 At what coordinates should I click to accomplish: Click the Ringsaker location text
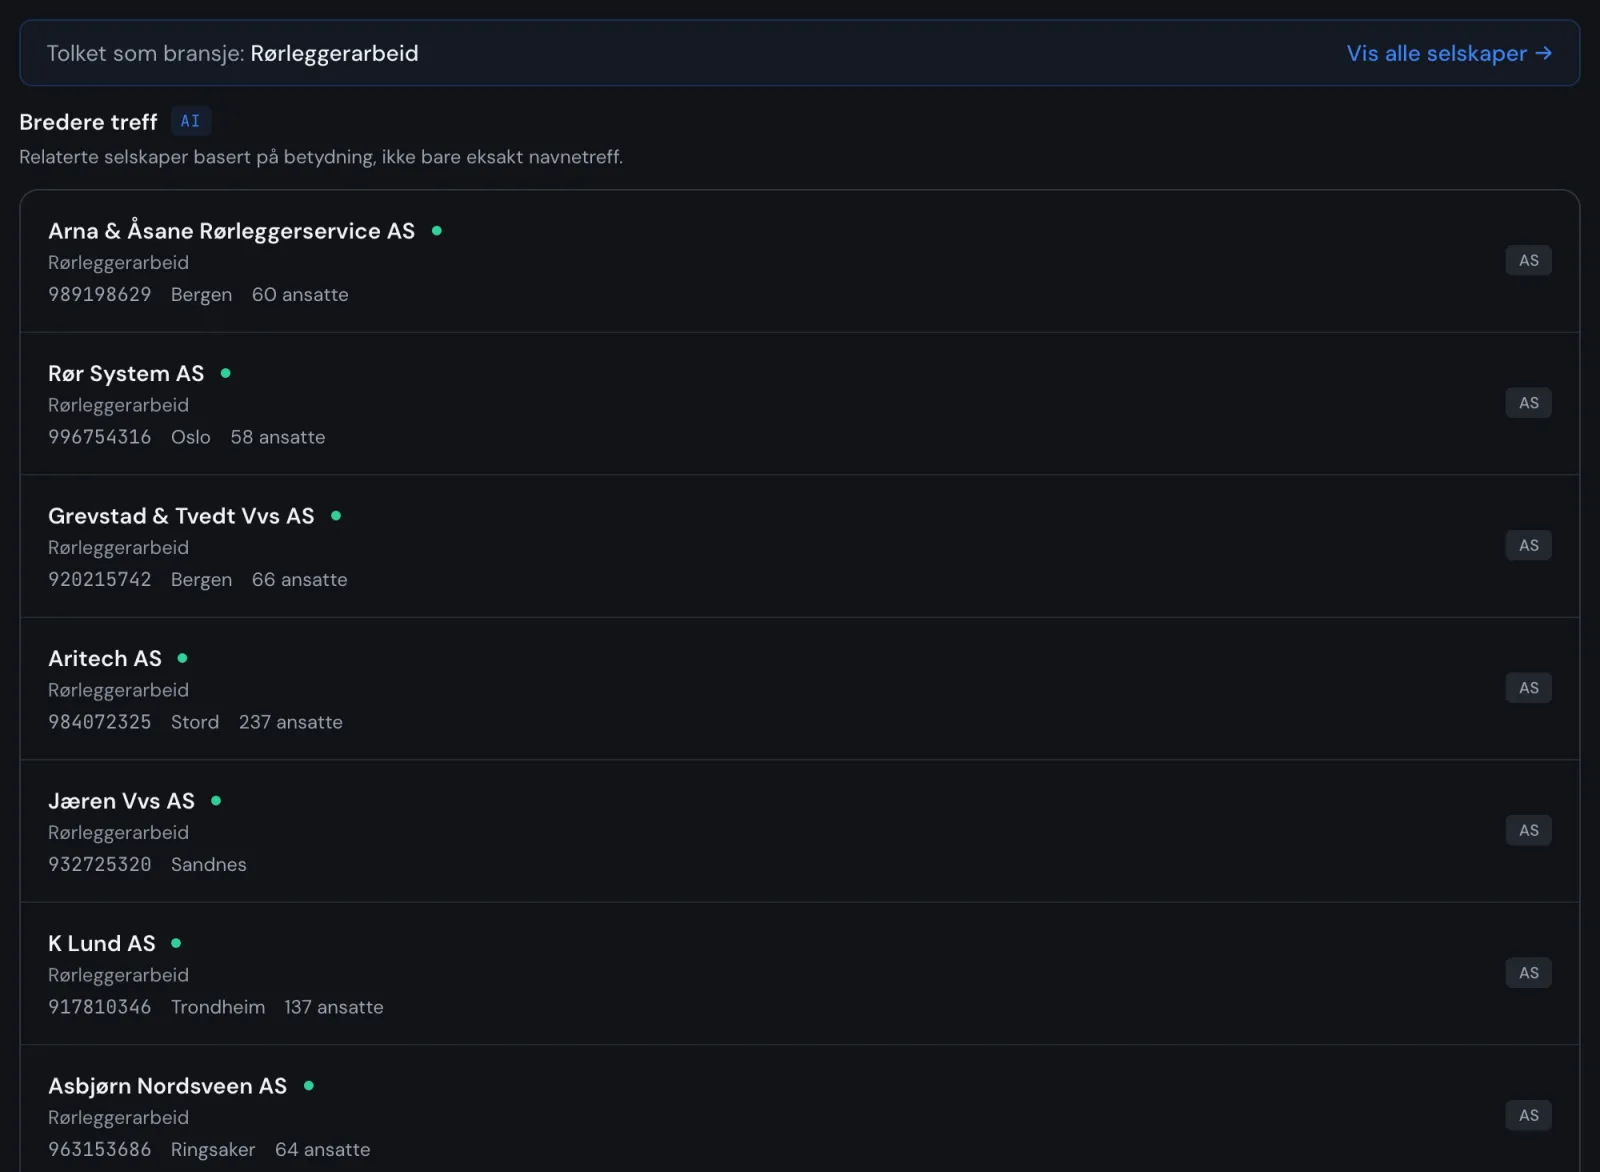pyautogui.click(x=213, y=1150)
